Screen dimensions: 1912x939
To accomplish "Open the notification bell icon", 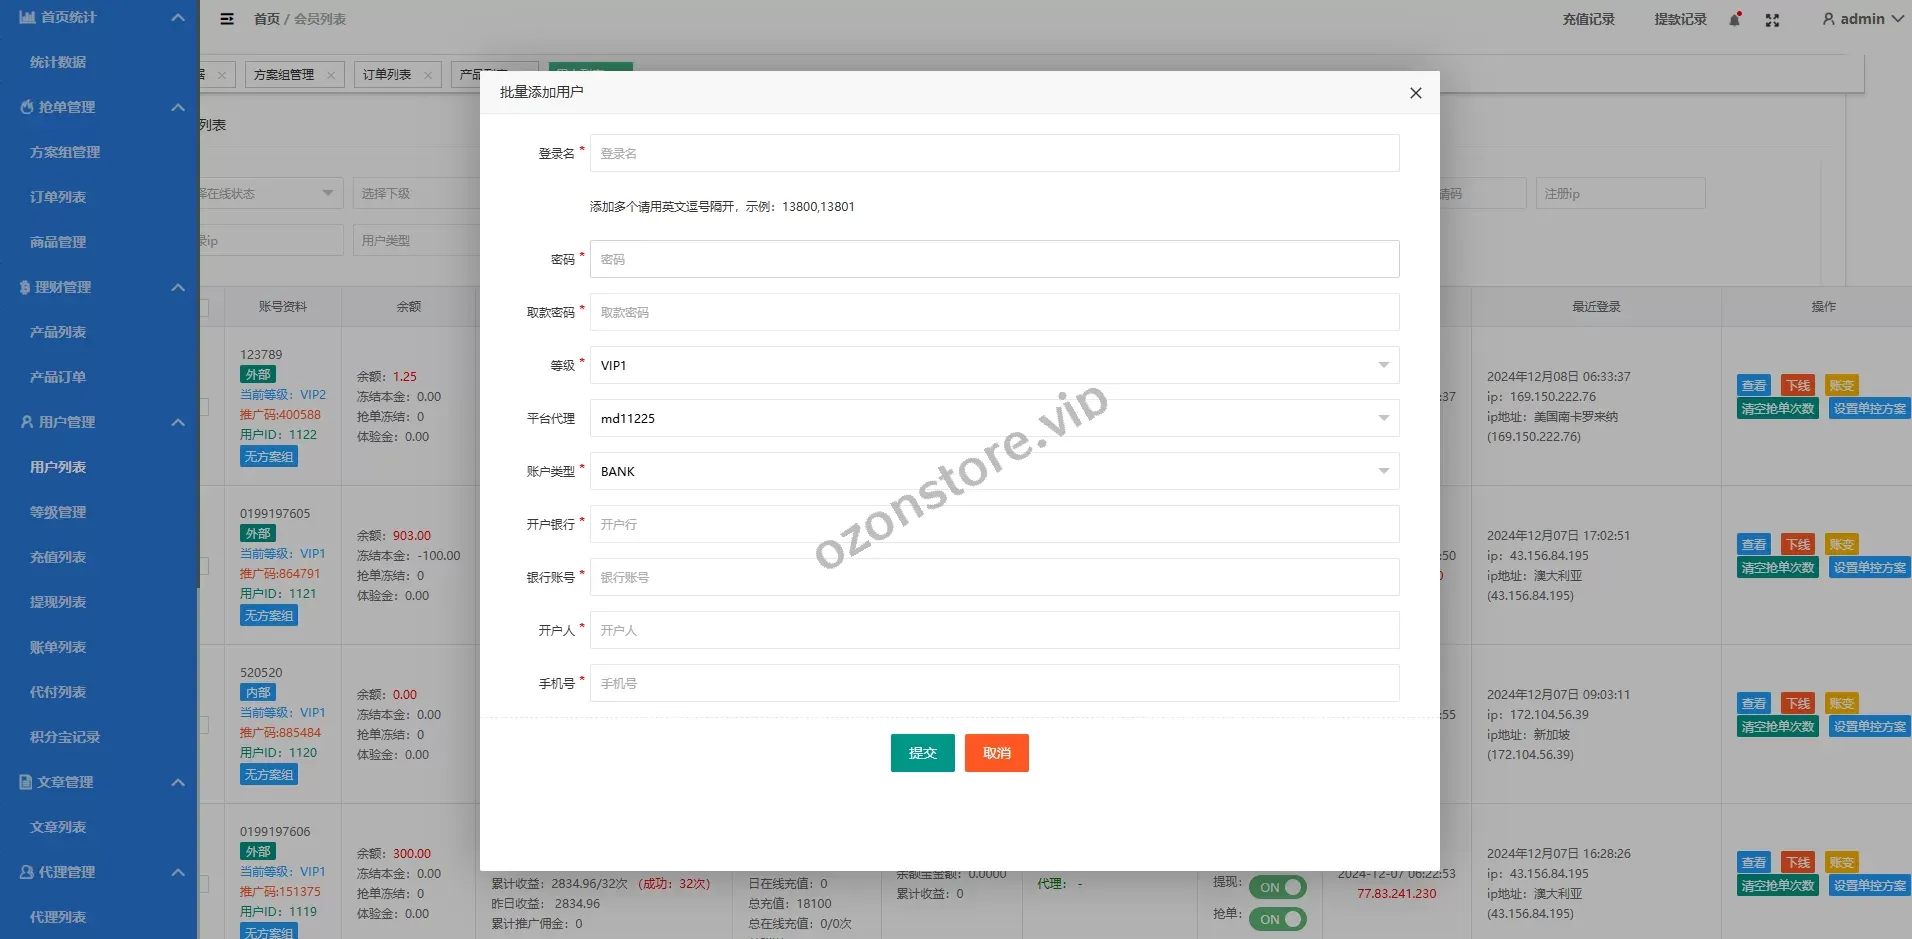I will (1735, 20).
